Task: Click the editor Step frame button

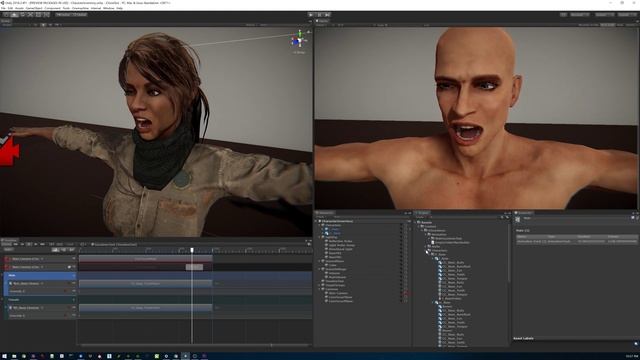Action: pyautogui.click(x=327, y=15)
